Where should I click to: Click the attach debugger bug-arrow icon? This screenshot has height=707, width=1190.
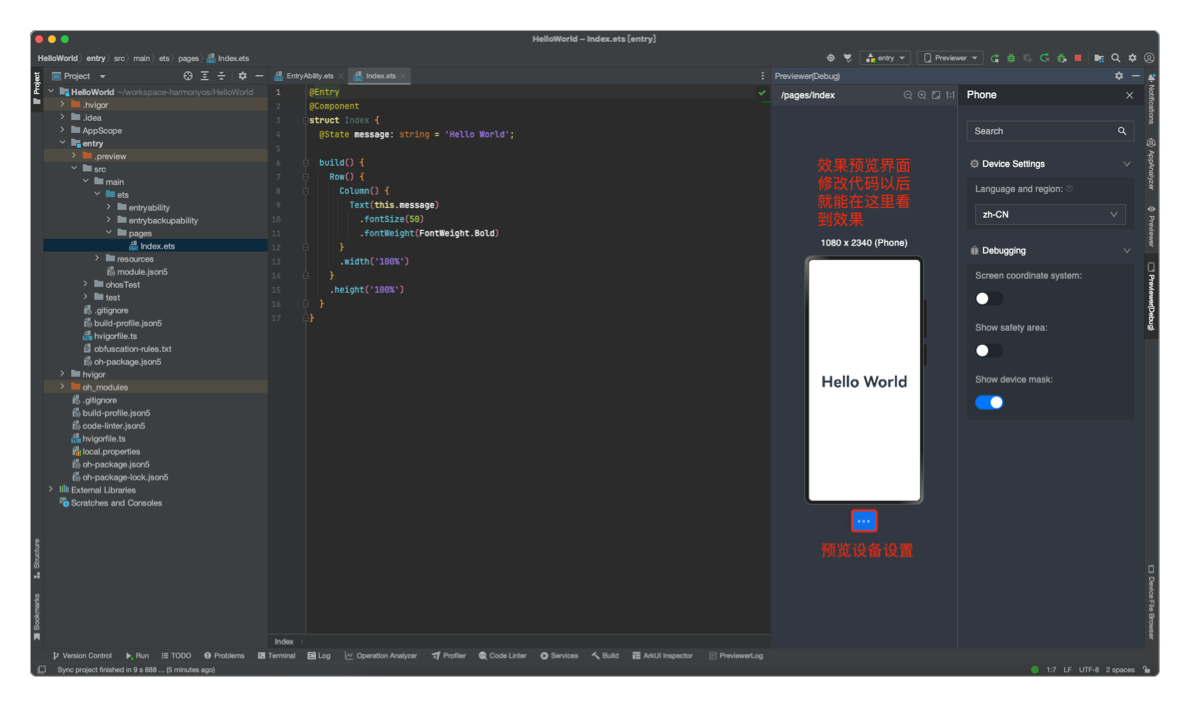tap(1061, 58)
